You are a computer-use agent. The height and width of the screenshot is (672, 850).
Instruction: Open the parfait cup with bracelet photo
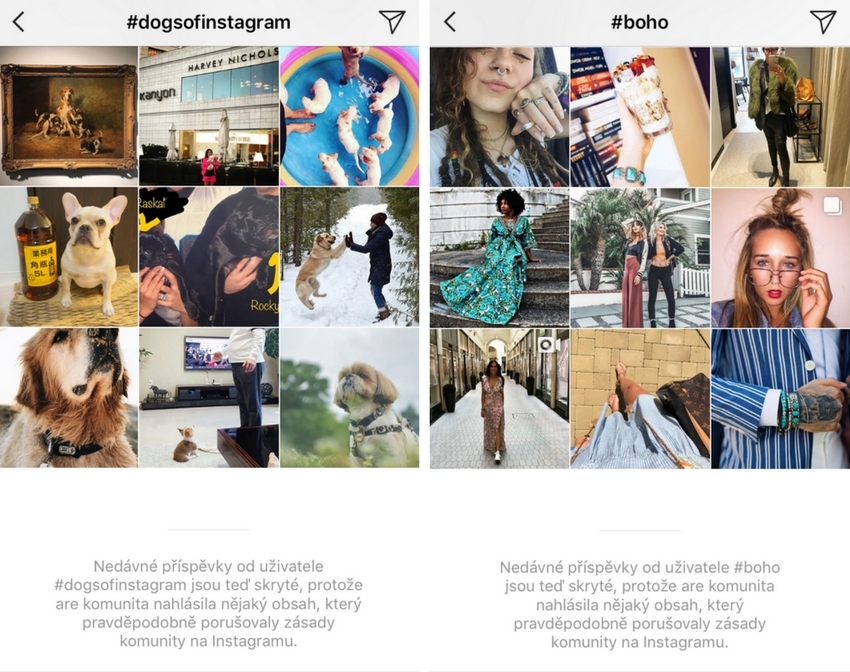640,117
